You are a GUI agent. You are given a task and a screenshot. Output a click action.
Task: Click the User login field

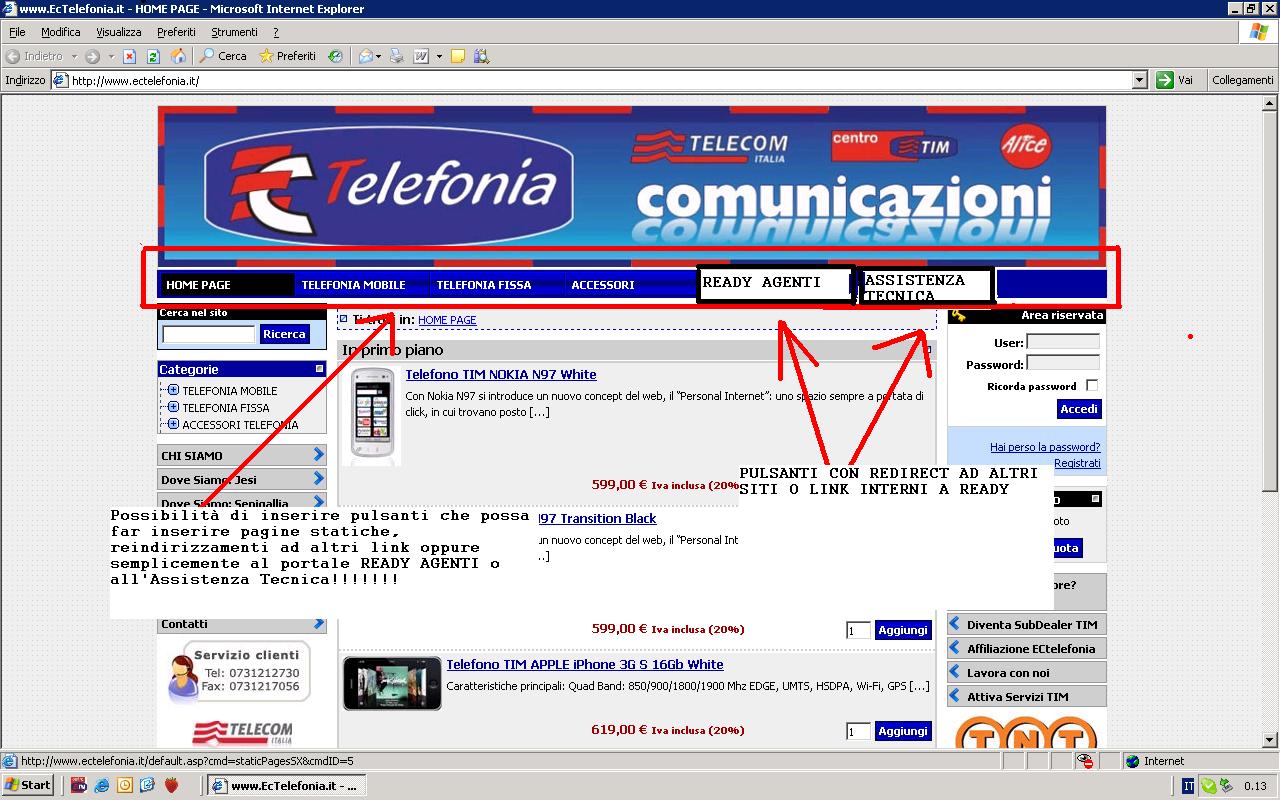coord(1063,342)
